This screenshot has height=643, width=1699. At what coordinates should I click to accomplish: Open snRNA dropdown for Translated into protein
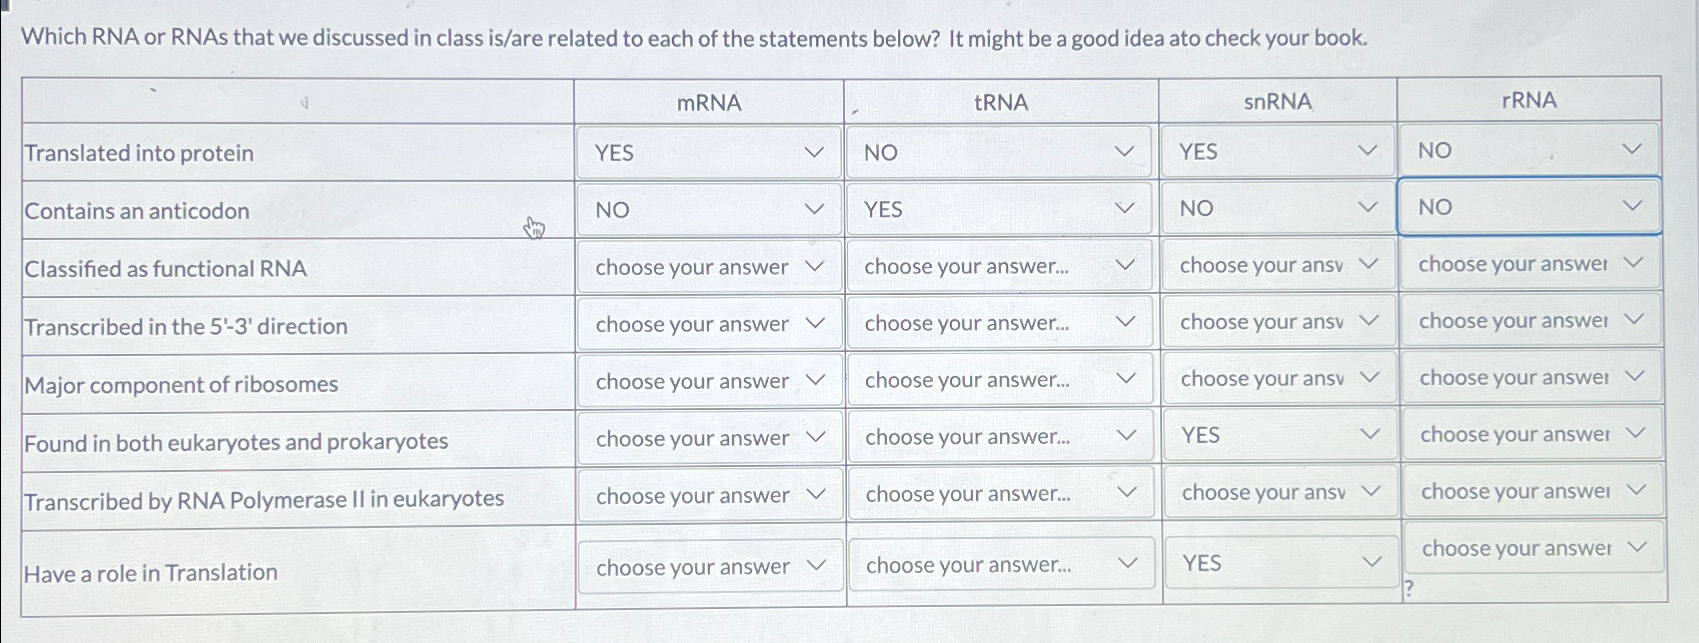(1277, 151)
